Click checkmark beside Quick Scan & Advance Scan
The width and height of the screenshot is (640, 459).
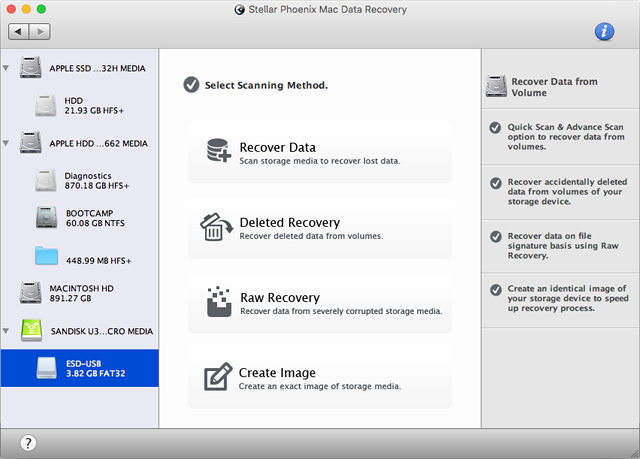coord(494,128)
